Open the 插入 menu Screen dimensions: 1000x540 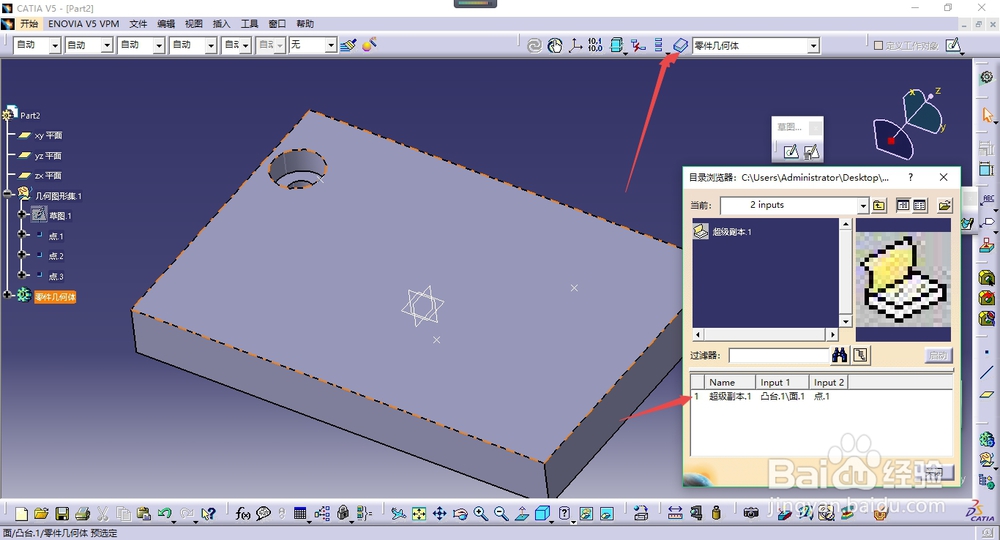click(x=221, y=24)
